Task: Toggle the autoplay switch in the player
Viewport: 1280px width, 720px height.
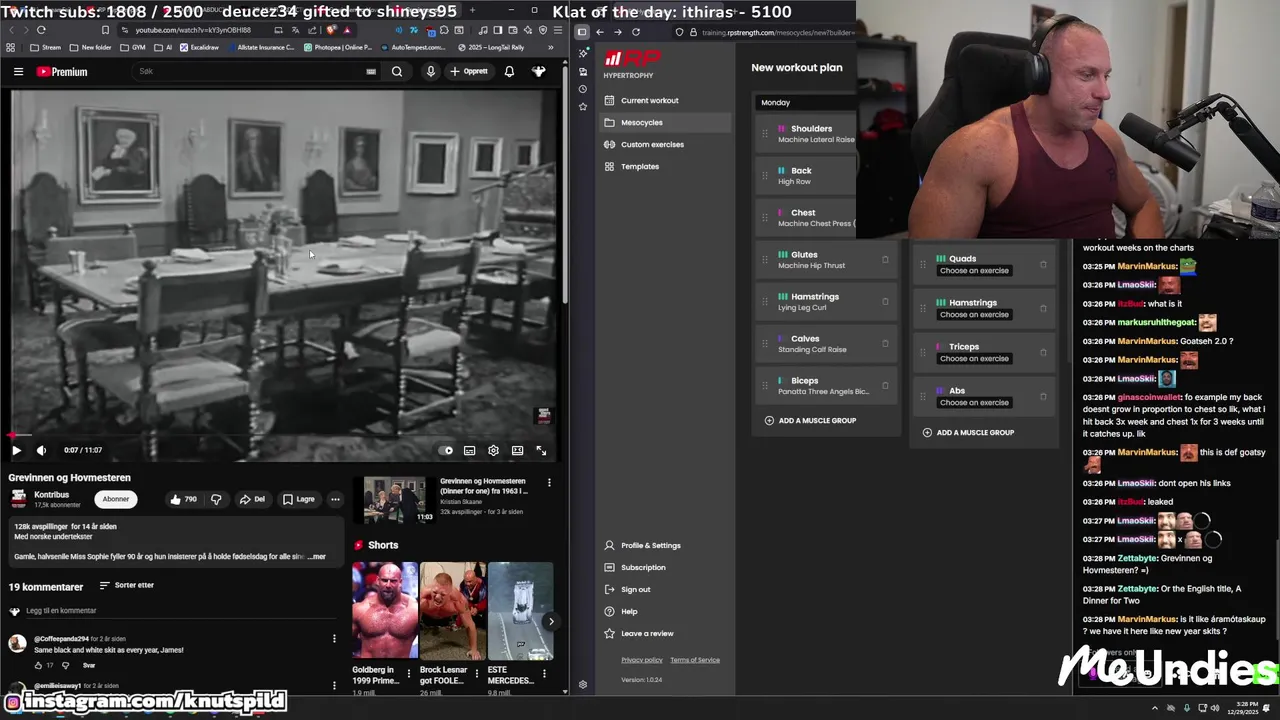Action: (x=447, y=451)
